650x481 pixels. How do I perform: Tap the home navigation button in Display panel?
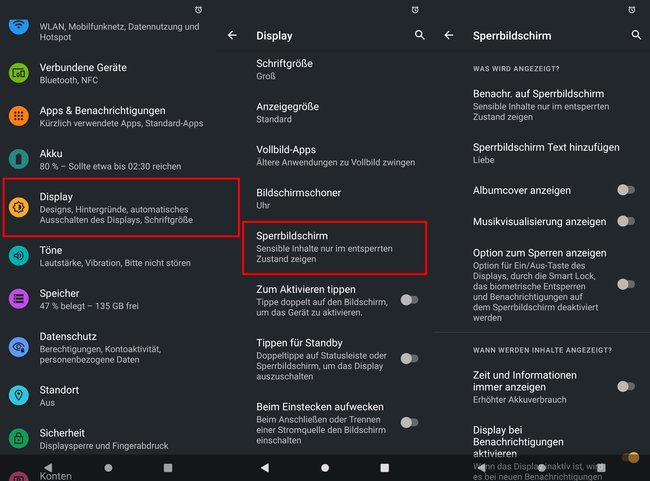pyautogui.click(x=325, y=468)
